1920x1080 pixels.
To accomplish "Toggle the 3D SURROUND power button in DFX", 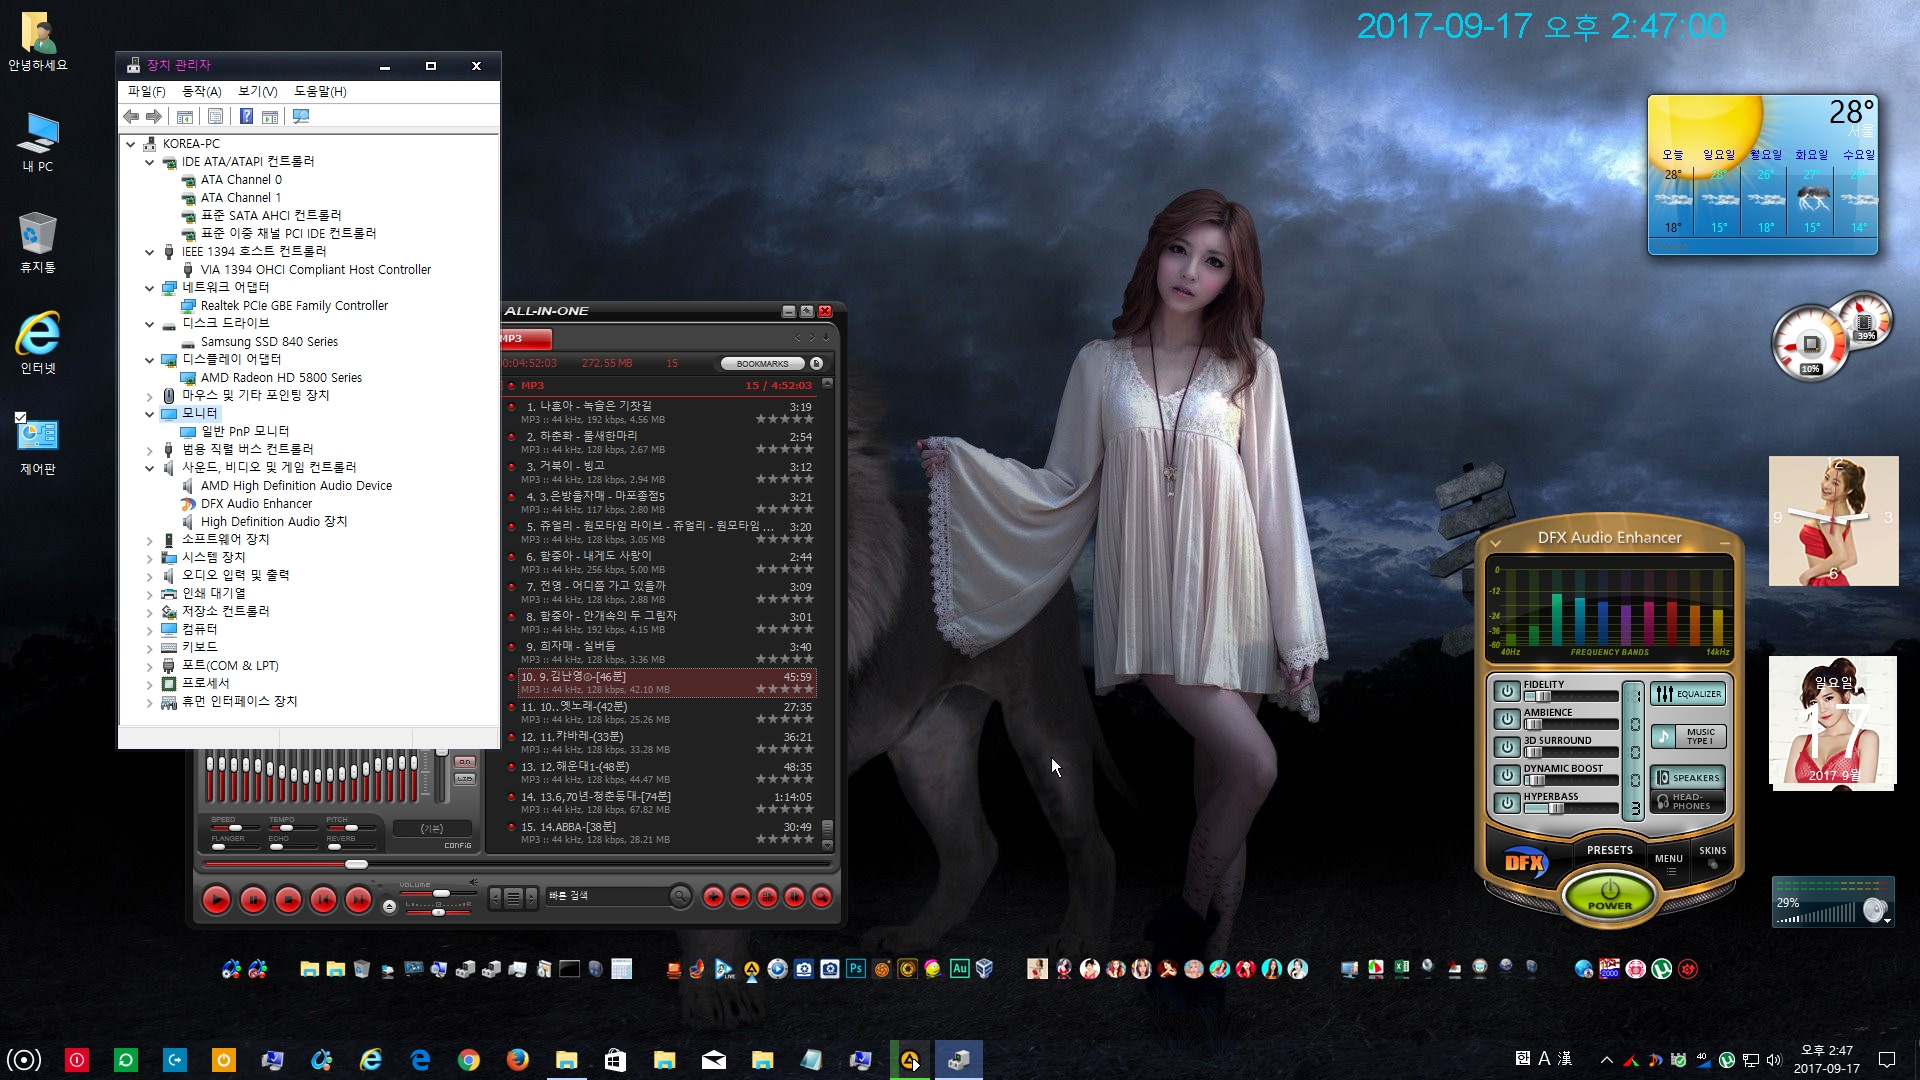I will (x=1507, y=747).
